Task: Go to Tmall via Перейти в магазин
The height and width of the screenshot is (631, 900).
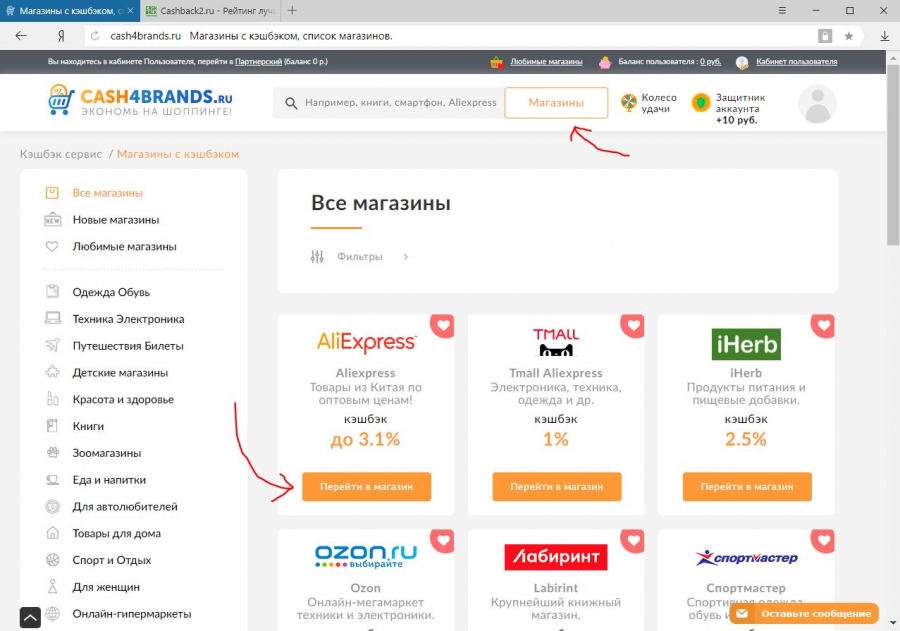Action: tap(557, 486)
